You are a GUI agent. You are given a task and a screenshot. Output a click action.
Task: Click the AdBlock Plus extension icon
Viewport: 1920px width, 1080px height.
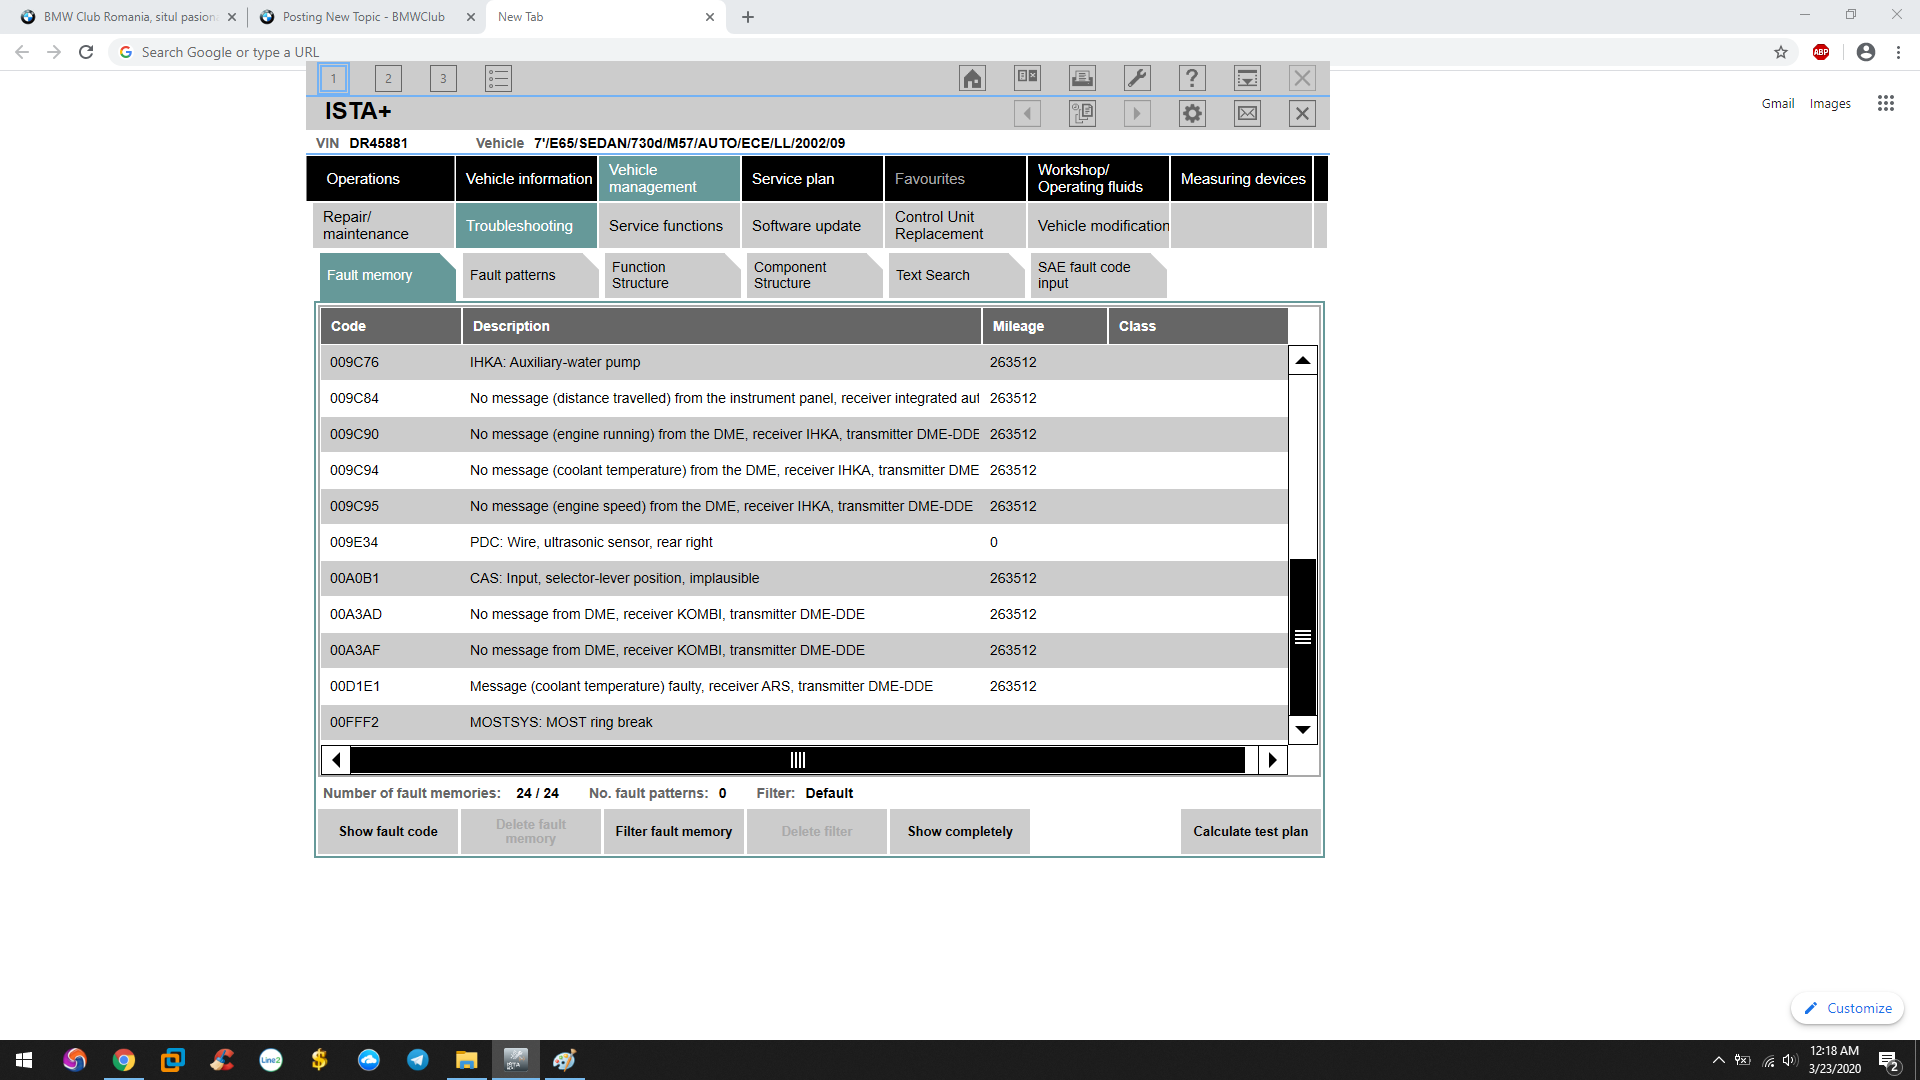click(1821, 52)
